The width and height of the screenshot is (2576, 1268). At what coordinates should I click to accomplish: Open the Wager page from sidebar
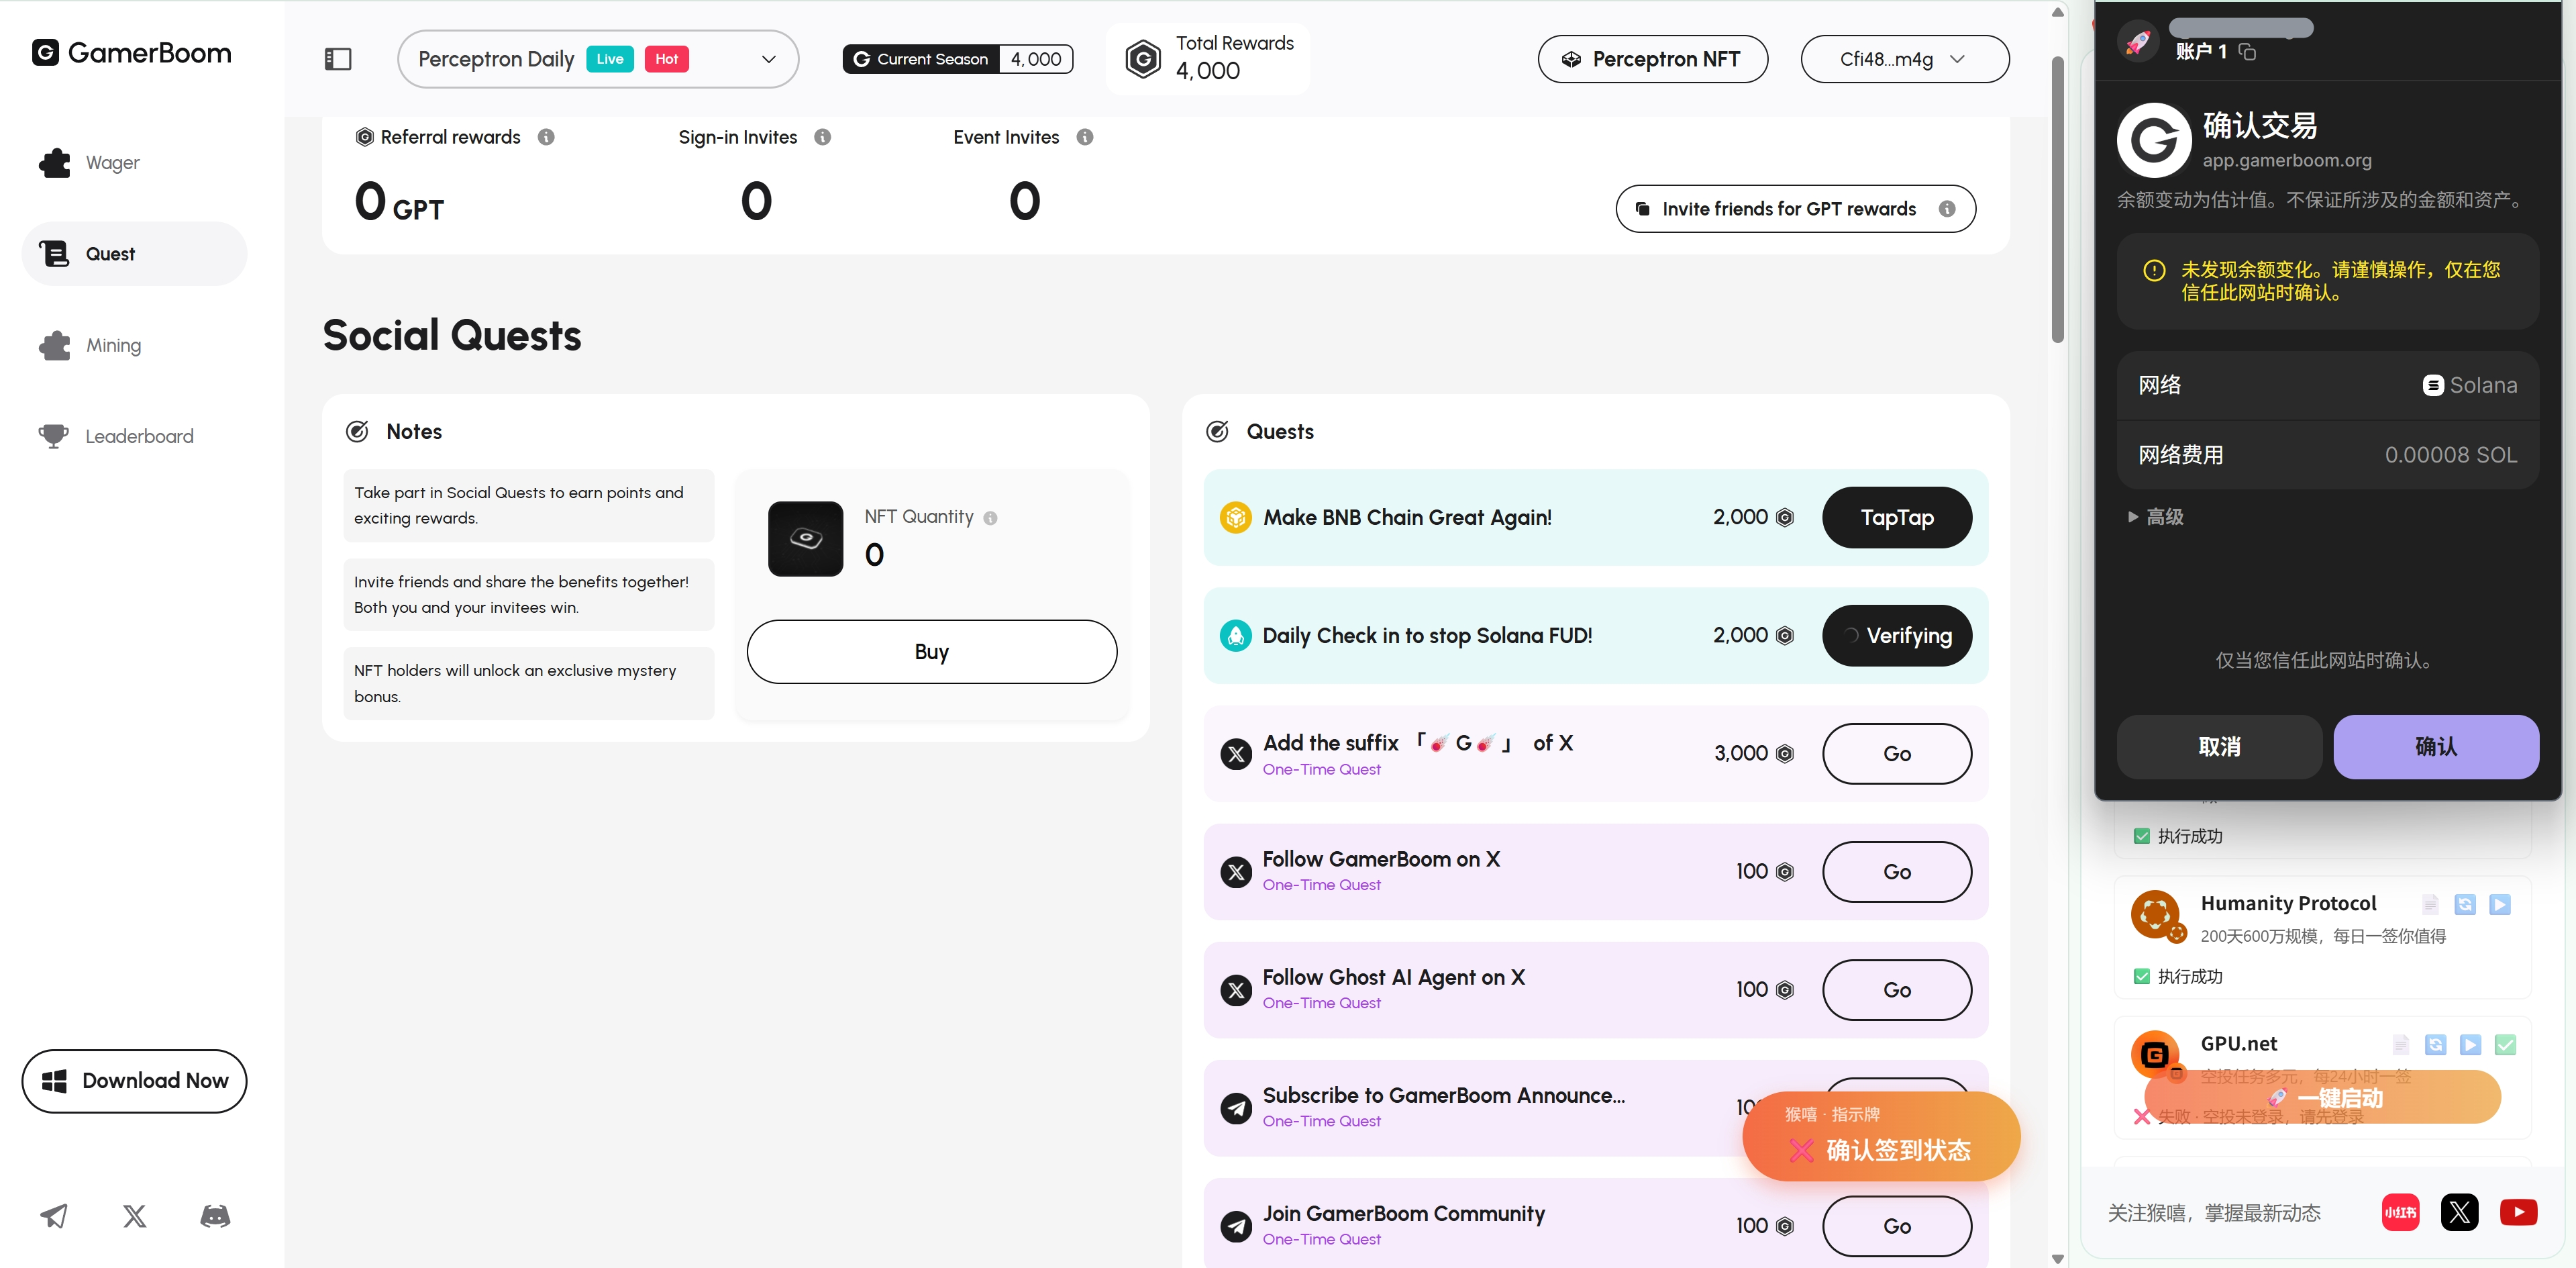click(x=134, y=162)
